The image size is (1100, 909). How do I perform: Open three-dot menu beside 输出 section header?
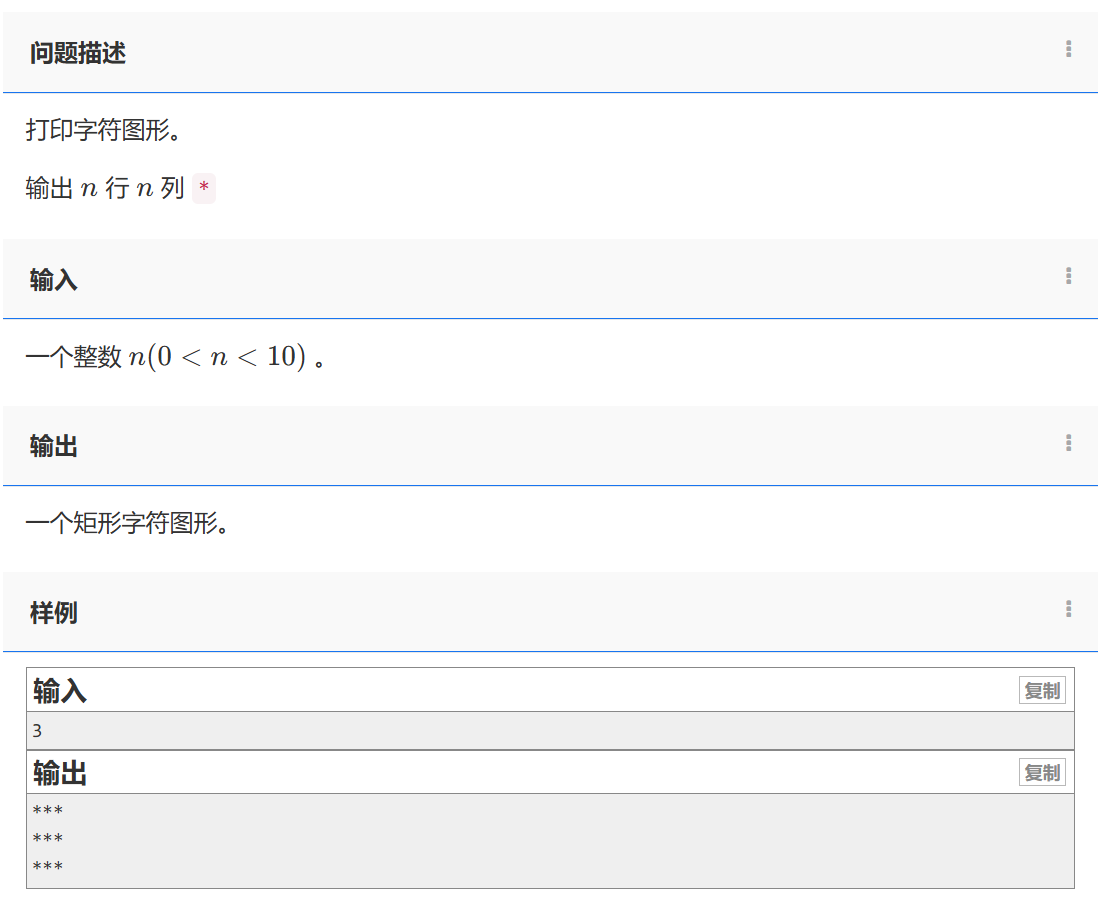[1069, 443]
